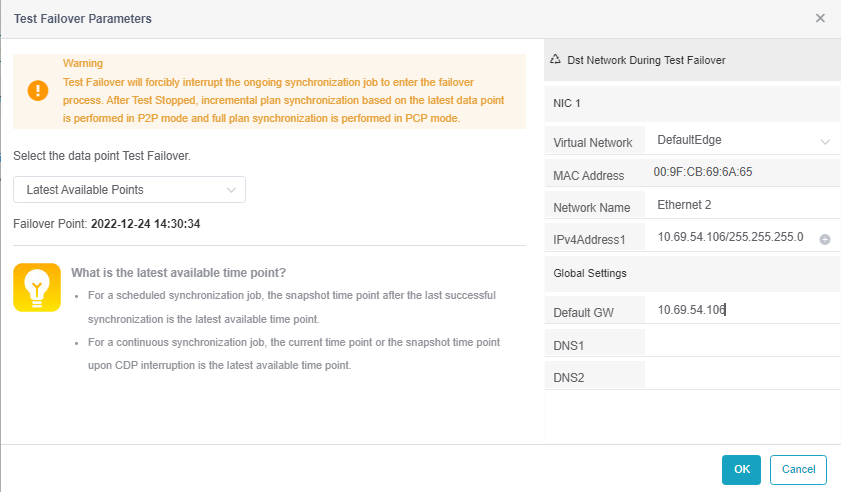Focus the DNS2 input field
The width and height of the screenshot is (841, 492).
tap(742, 375)
